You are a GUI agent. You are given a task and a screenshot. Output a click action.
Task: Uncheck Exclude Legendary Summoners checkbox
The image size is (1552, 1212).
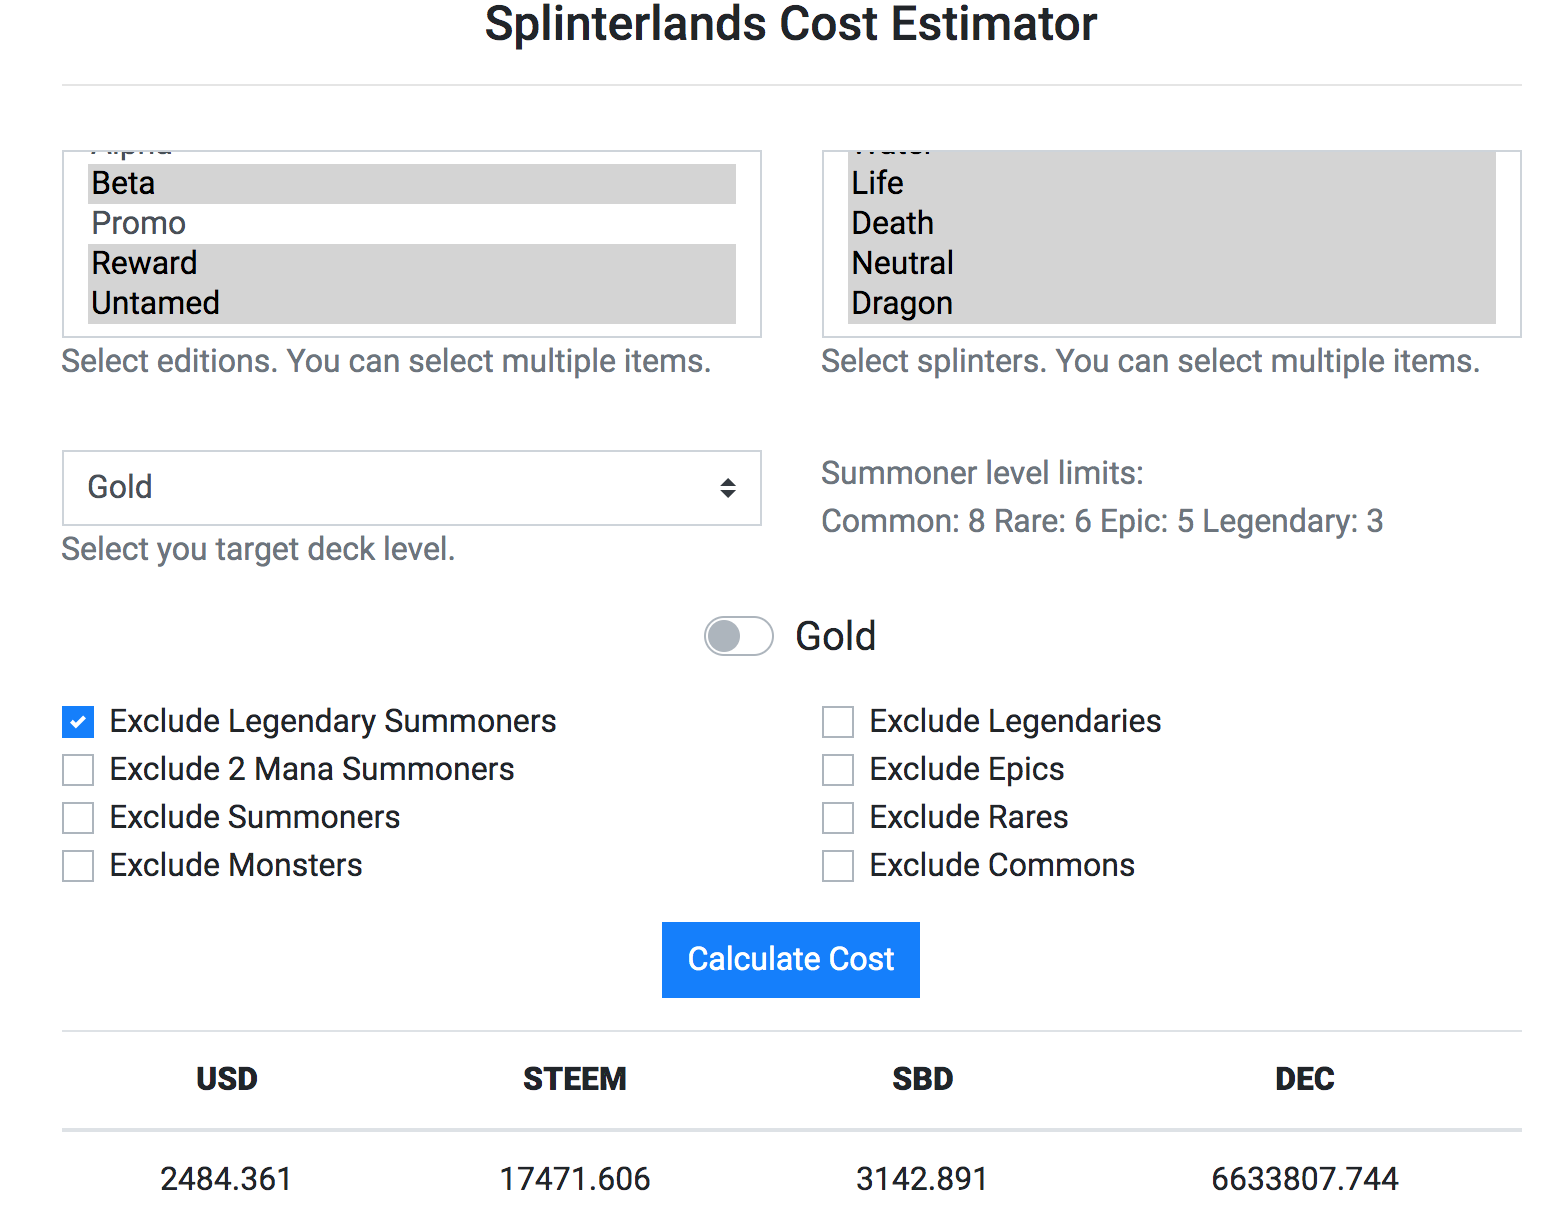pos(78,722)
